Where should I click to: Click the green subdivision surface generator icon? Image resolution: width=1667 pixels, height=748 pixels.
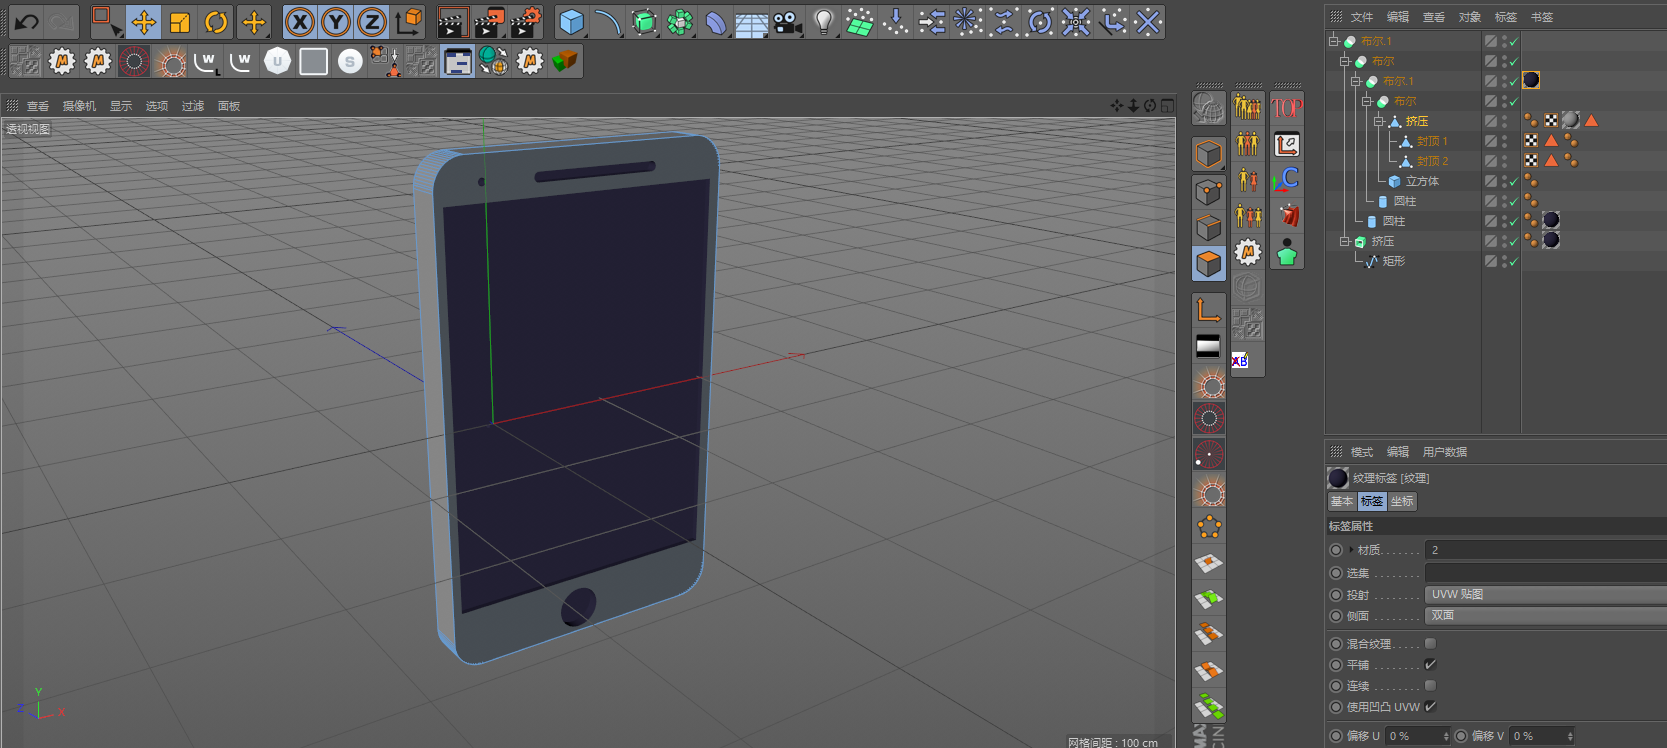point(644,22)
